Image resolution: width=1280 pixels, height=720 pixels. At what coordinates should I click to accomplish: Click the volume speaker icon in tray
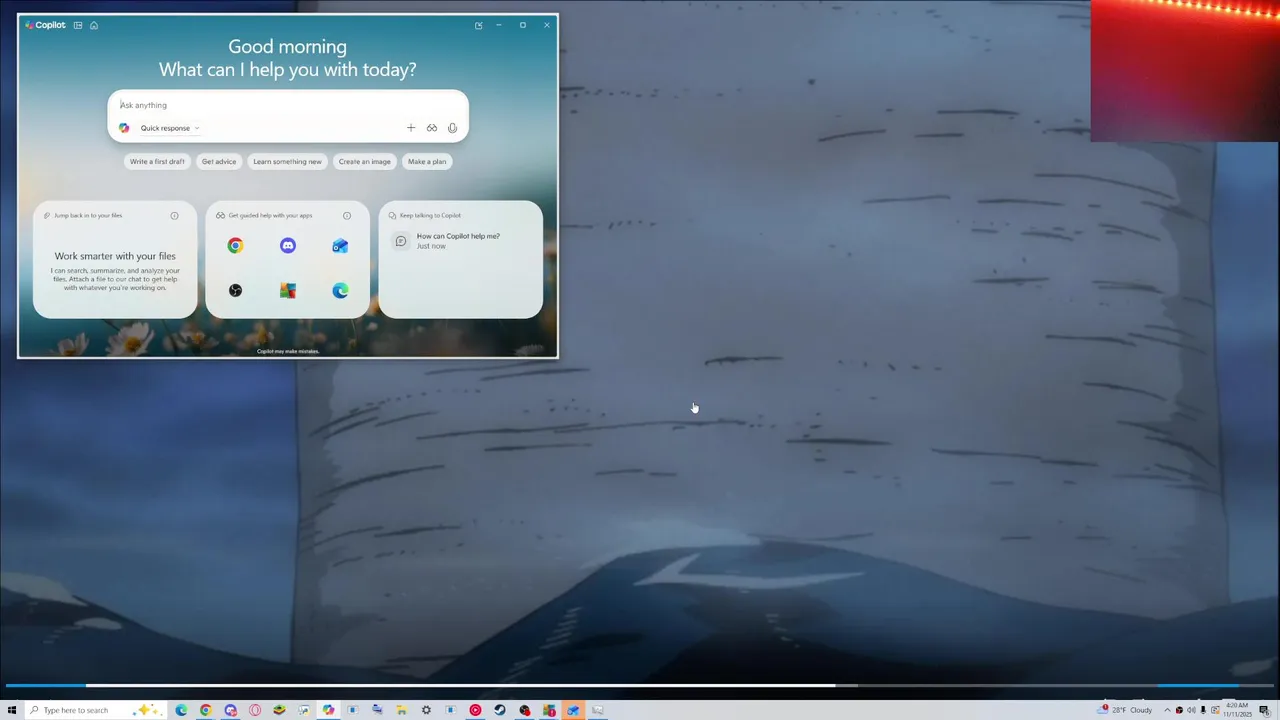(x=1191, y=710)
